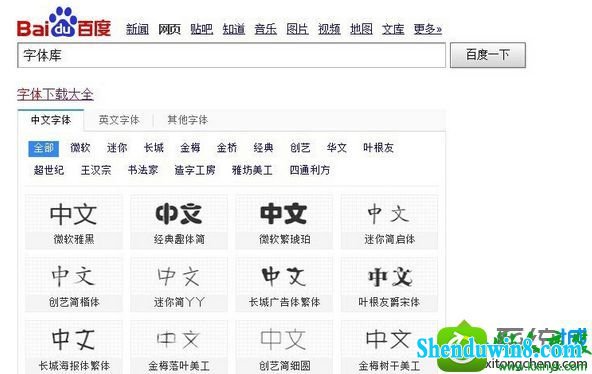Open the 长城海报体繁体 font preview
Viewport: 592px width, 374px height.
74,347
